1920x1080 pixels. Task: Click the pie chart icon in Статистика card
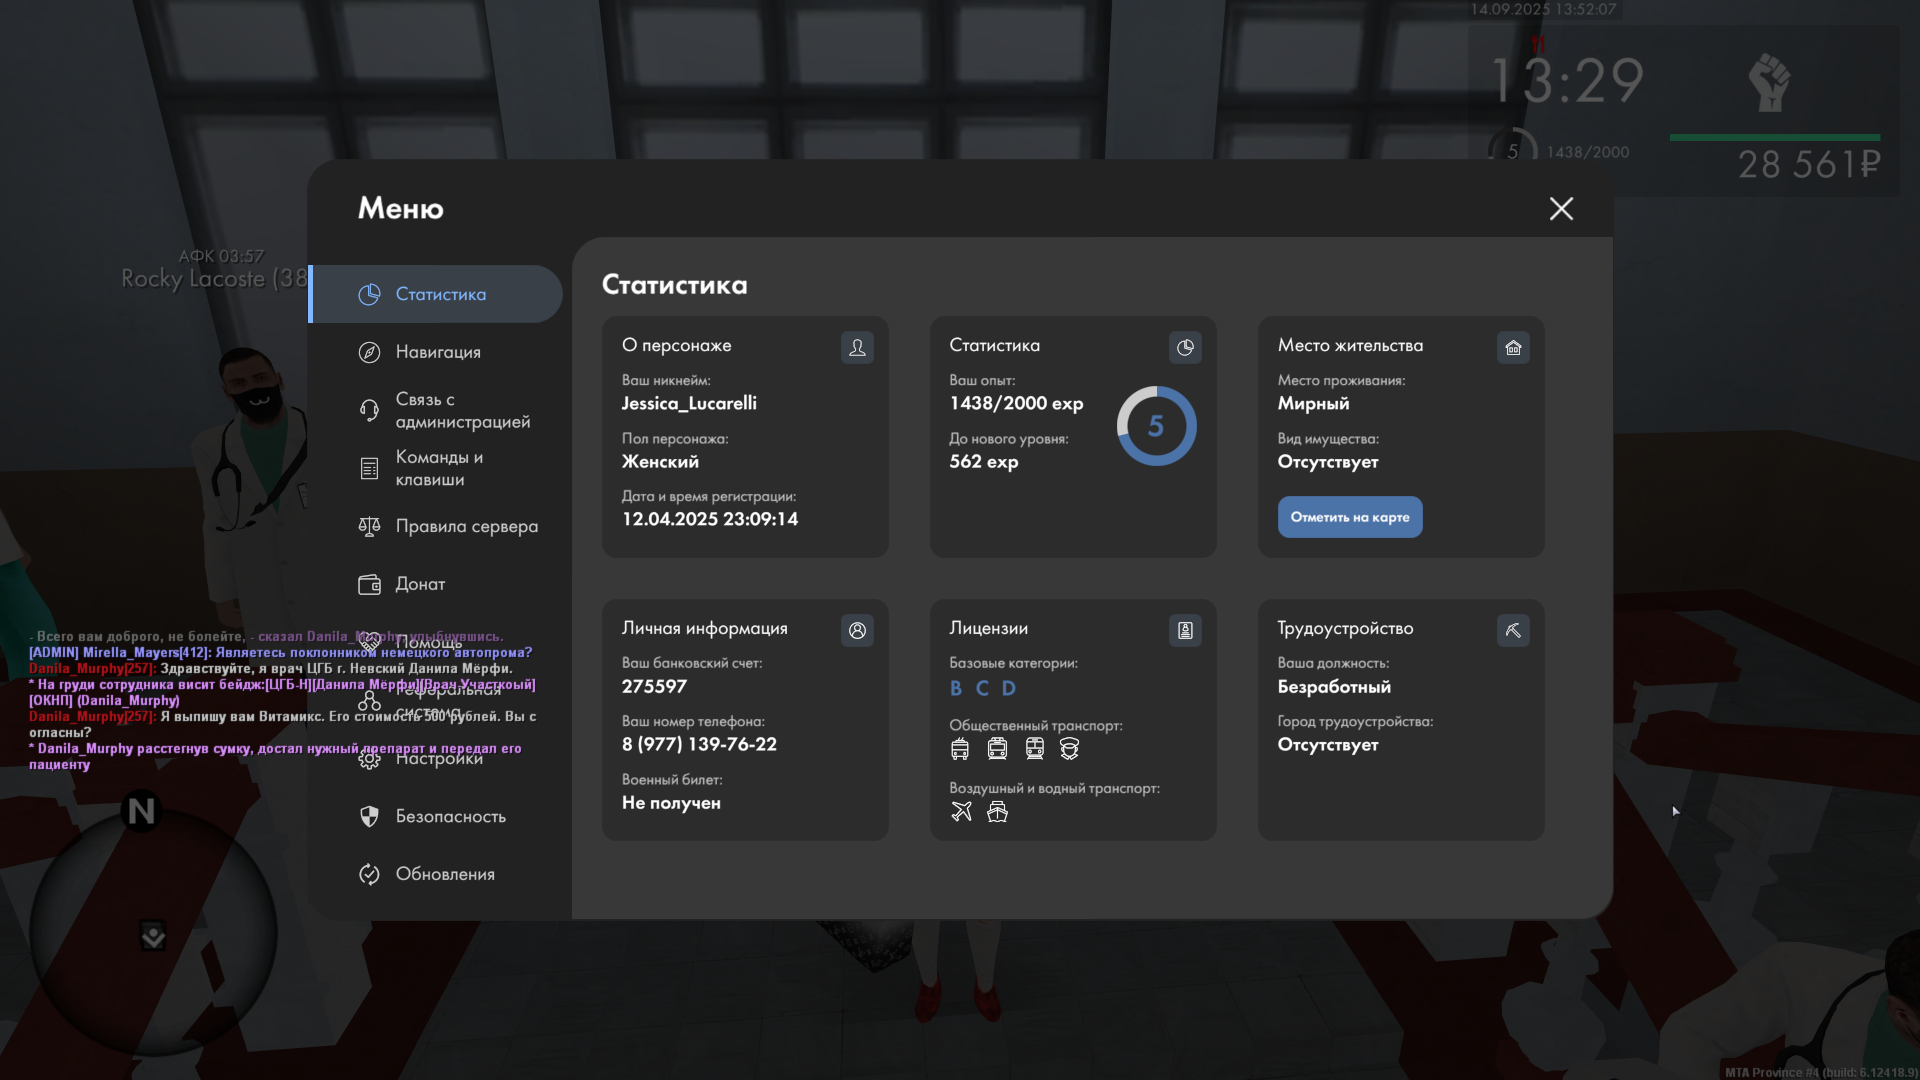click(x=1185, y=347)
